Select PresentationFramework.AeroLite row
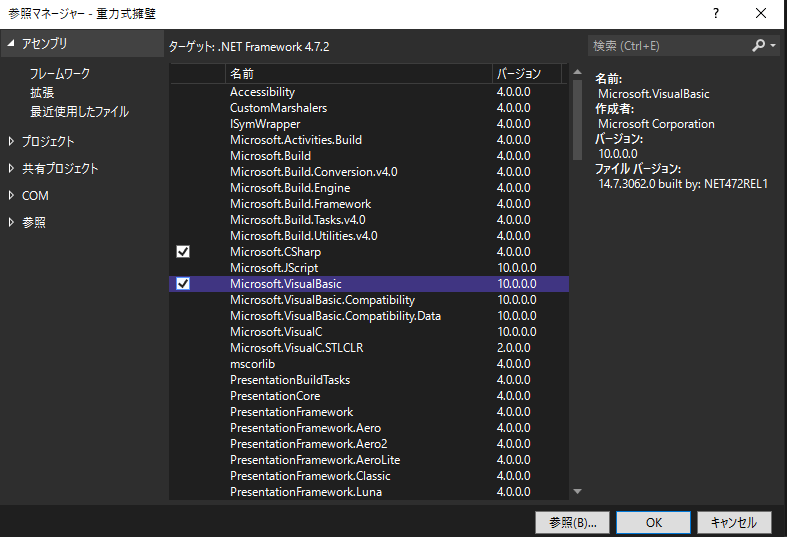Image resolution: width=787 pixels, height=537 pixels. click(x=369, y=460)
